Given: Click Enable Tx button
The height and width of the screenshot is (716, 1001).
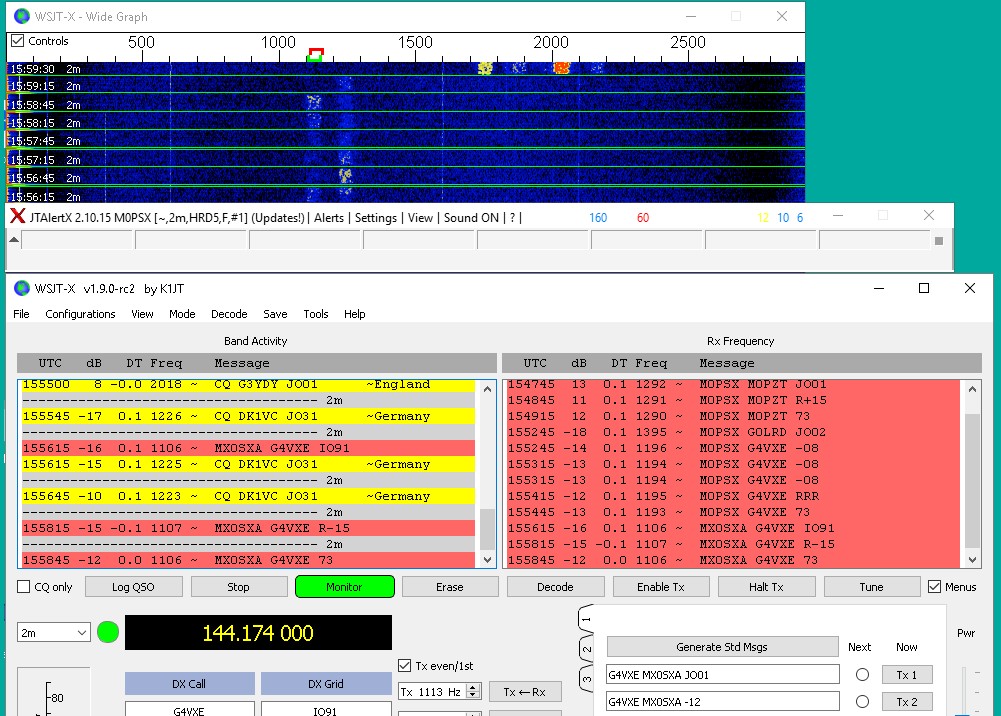Looking at the screenshot, I should point(661,586).
